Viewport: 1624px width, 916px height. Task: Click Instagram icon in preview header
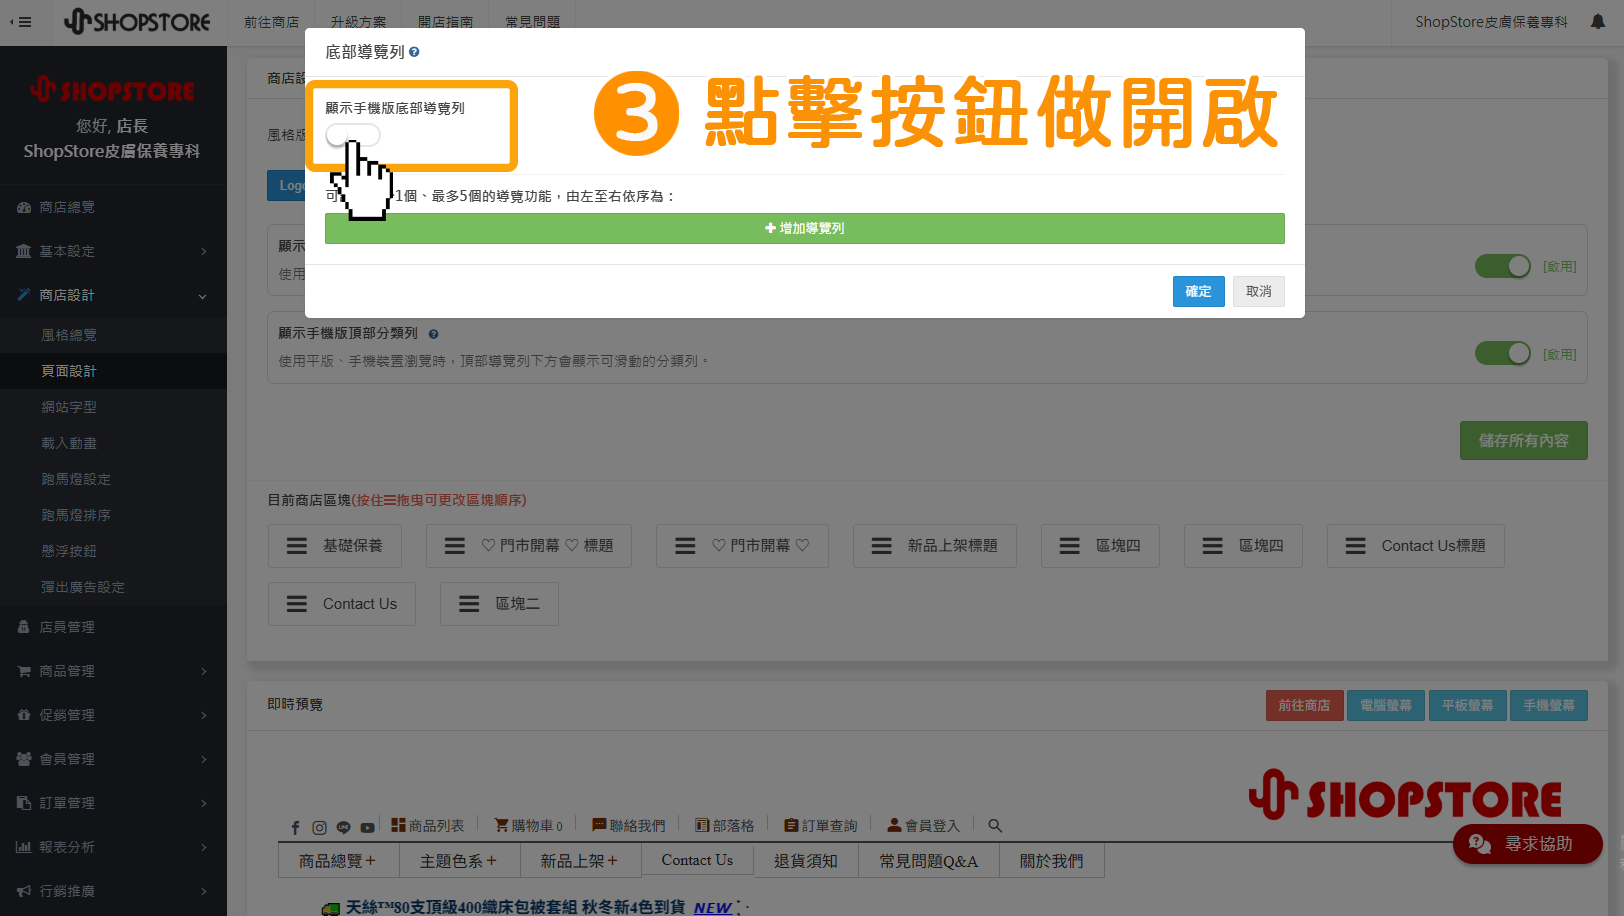(x=319, y=827)
